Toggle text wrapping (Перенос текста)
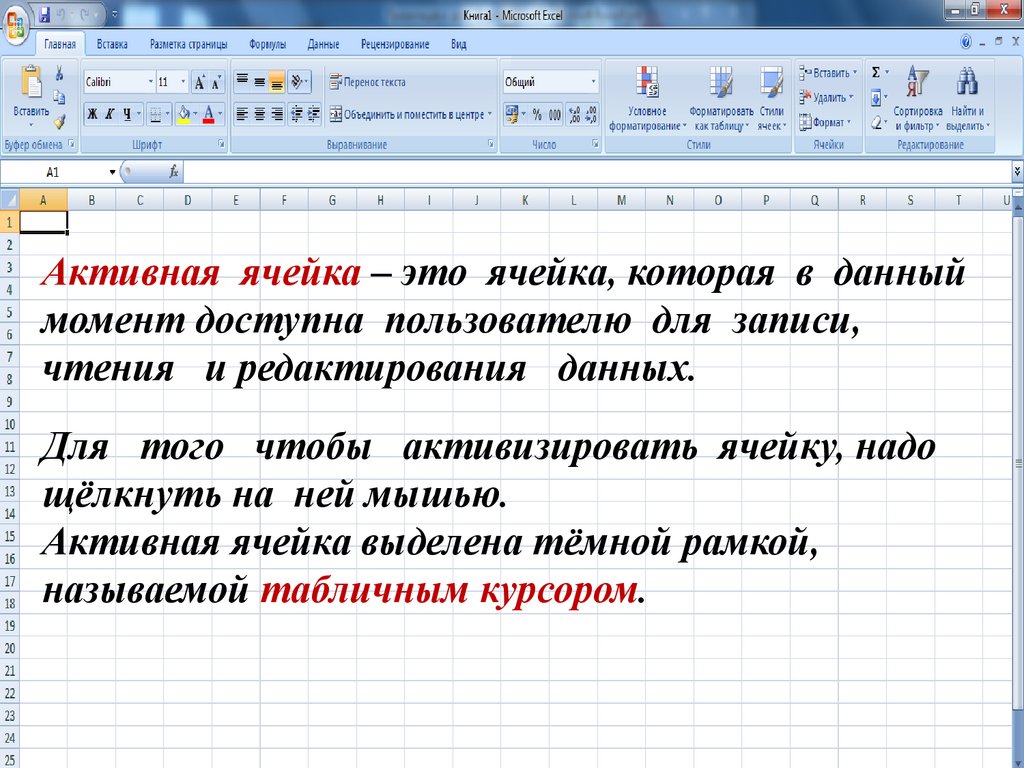Screen dimensions: 1024x768 click(368, 82)
